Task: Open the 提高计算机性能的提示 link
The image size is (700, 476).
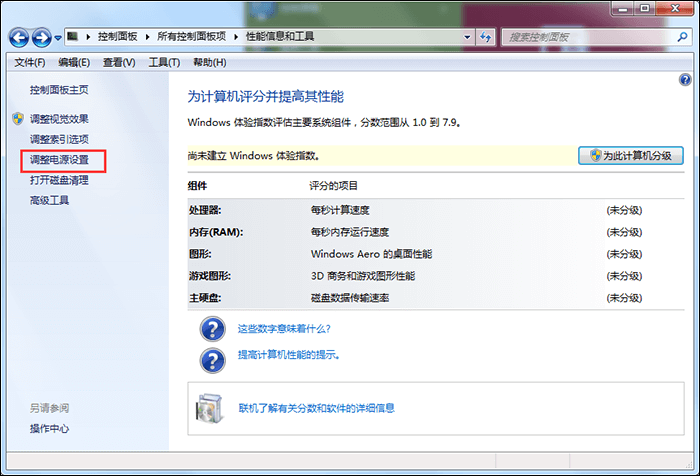Action: [288, 355]
